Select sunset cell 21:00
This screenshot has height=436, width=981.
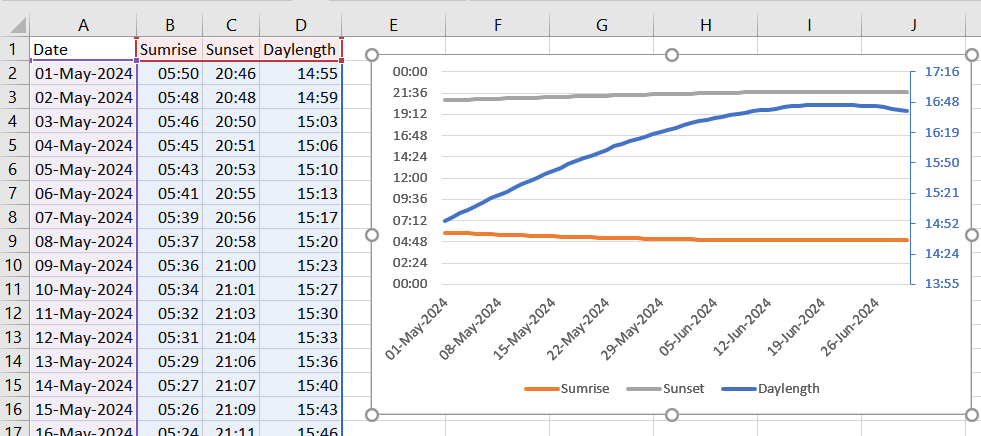point(231,265)
